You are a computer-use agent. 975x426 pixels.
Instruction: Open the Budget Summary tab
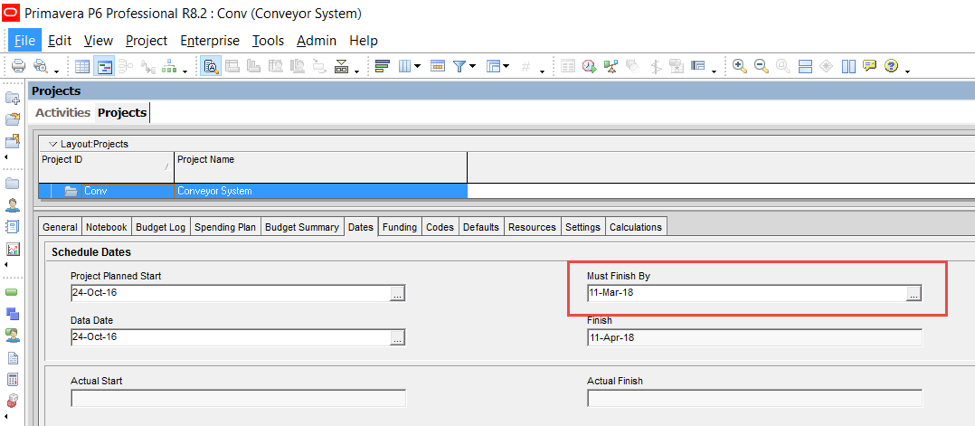click(x=302, y=227)
